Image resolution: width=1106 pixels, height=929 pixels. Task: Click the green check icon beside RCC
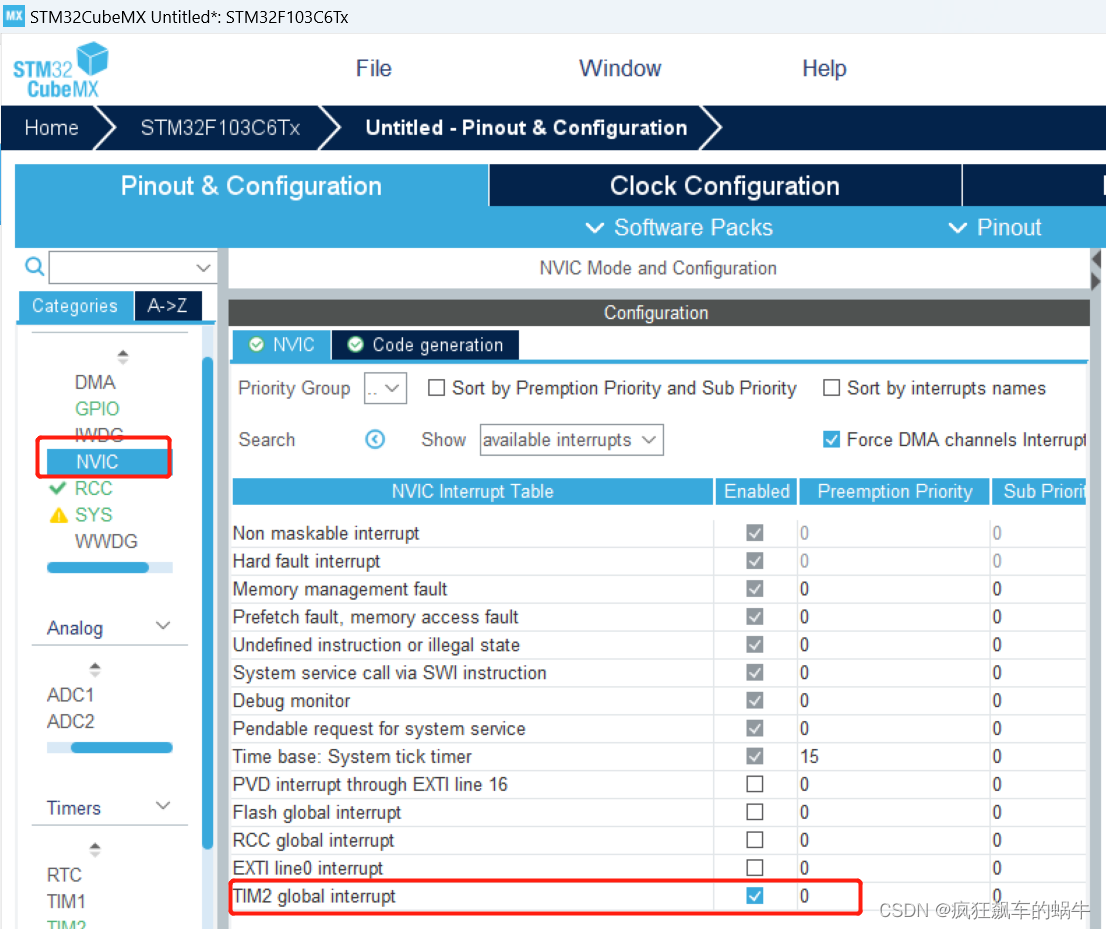pos(58,488)
